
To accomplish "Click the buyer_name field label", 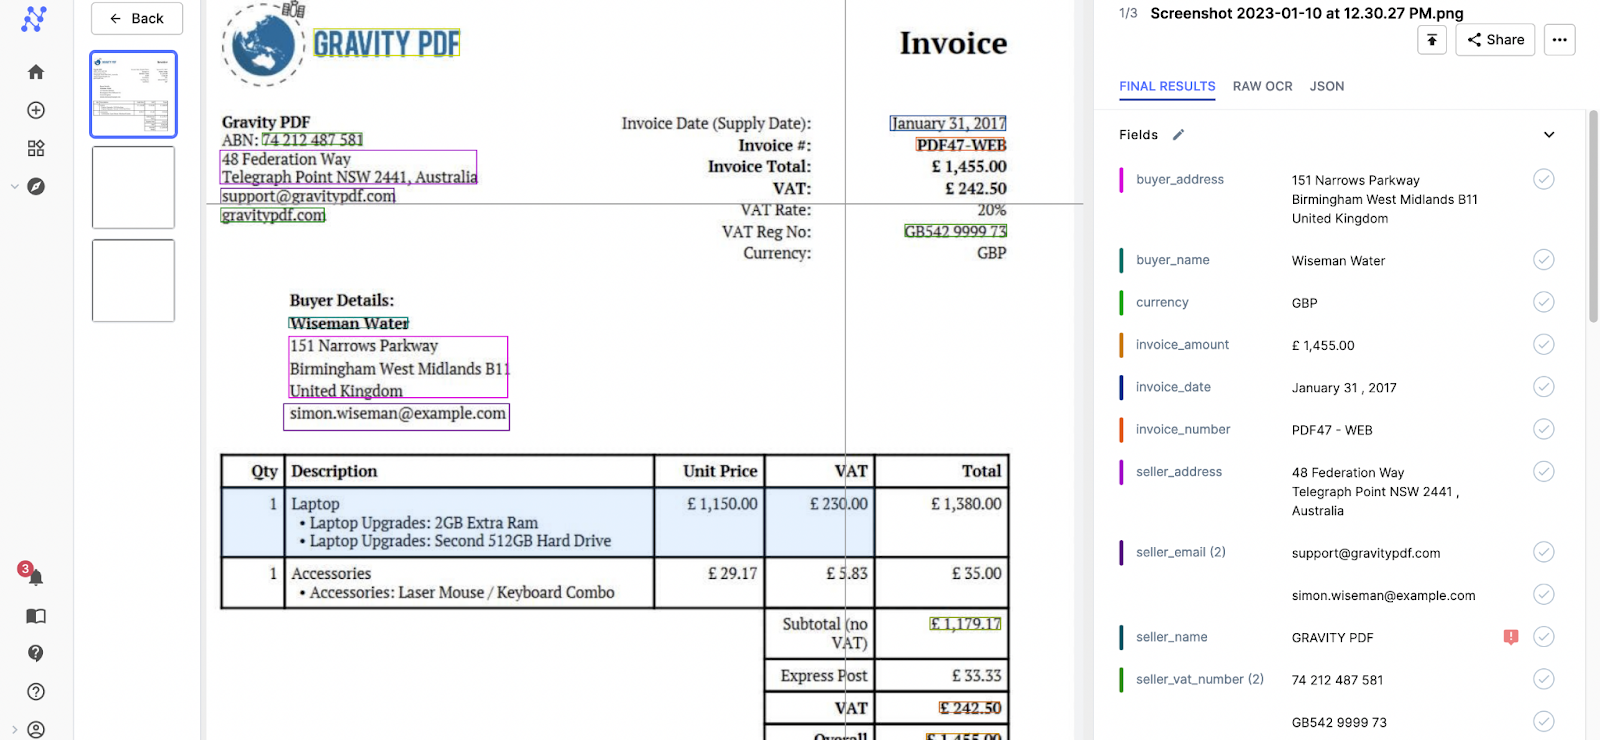I will (1173, 260).
